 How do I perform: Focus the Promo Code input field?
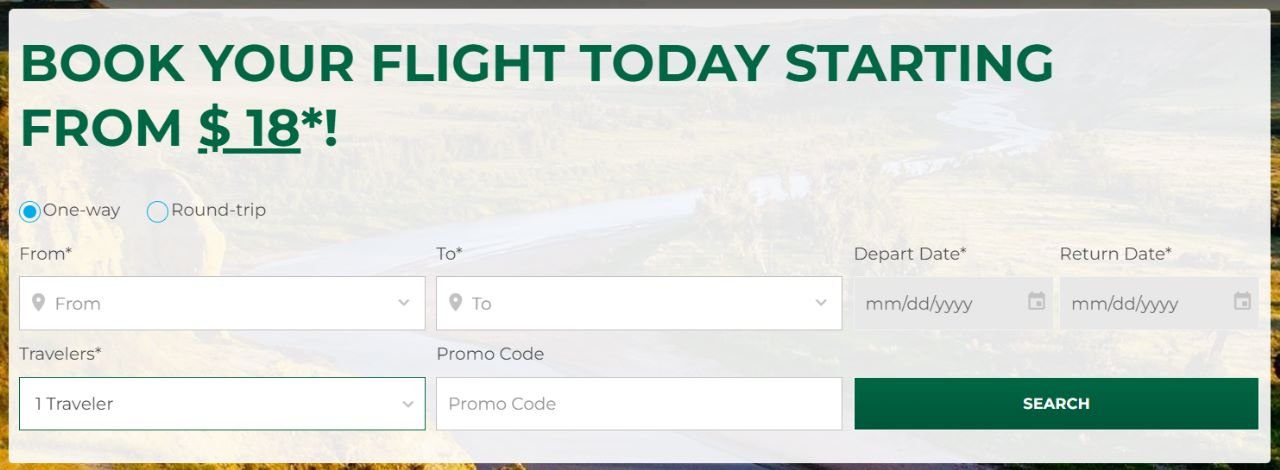click(639, 404)
